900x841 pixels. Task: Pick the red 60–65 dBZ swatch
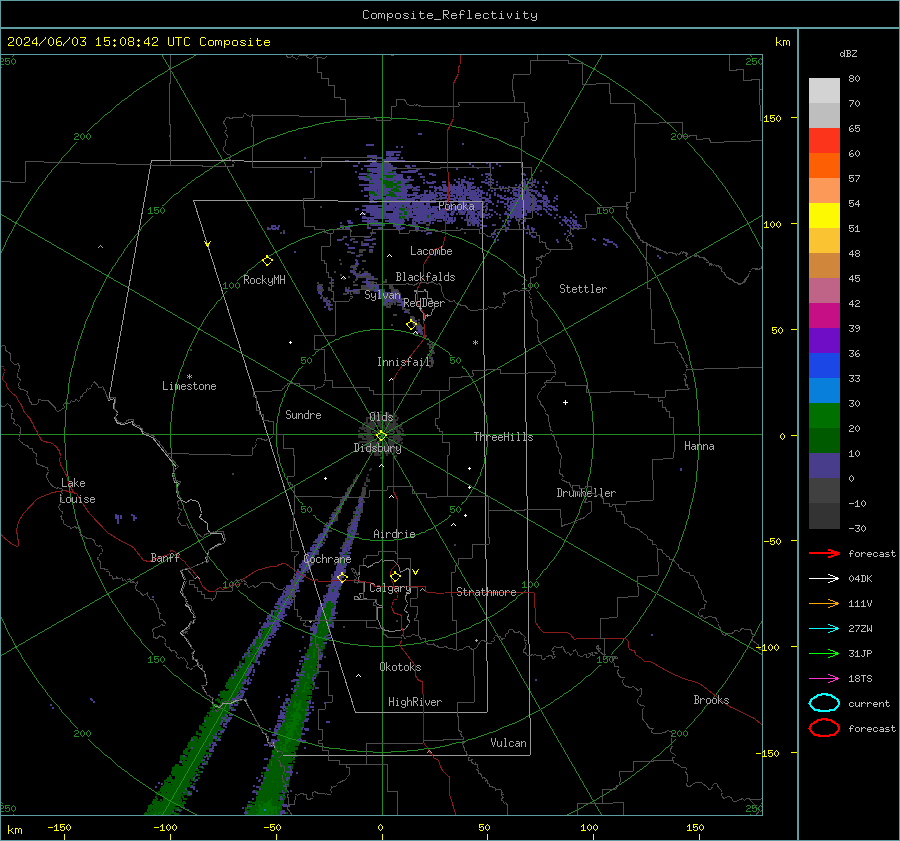(x=824, y=141)
